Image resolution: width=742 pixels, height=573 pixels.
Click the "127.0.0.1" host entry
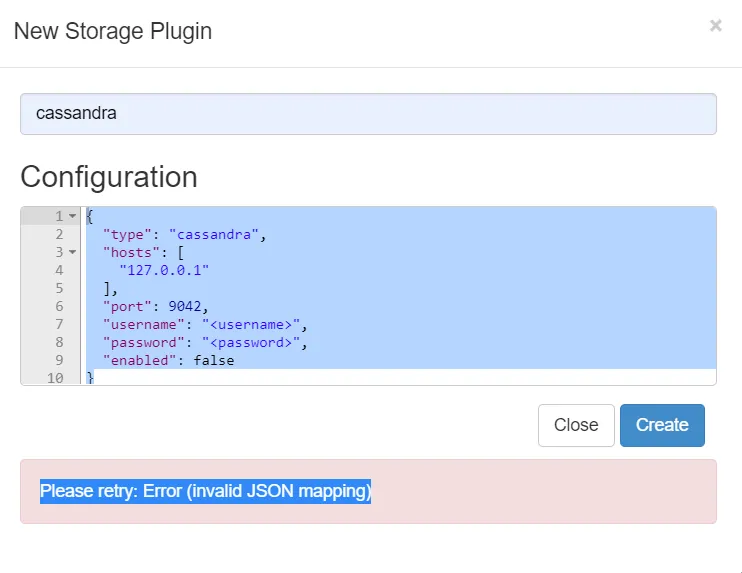164,270
